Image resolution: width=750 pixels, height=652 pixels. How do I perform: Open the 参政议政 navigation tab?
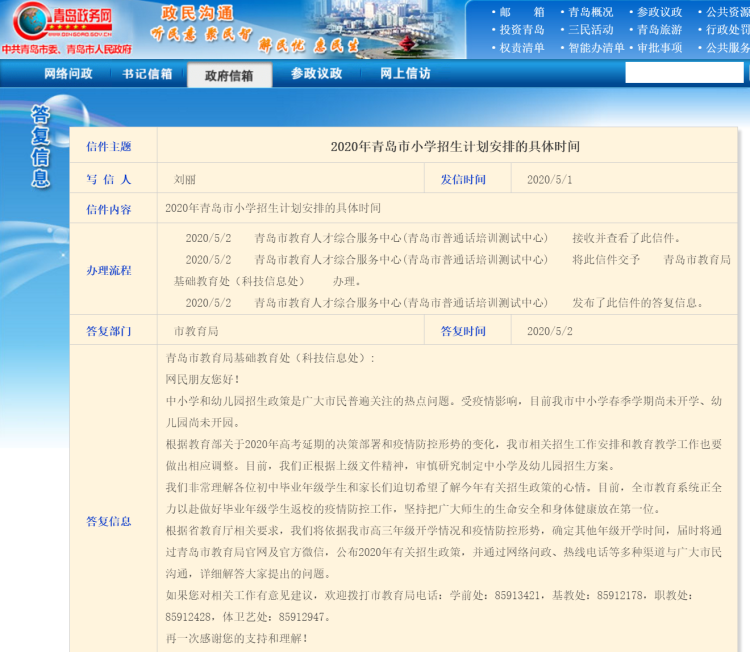[316, 73]
